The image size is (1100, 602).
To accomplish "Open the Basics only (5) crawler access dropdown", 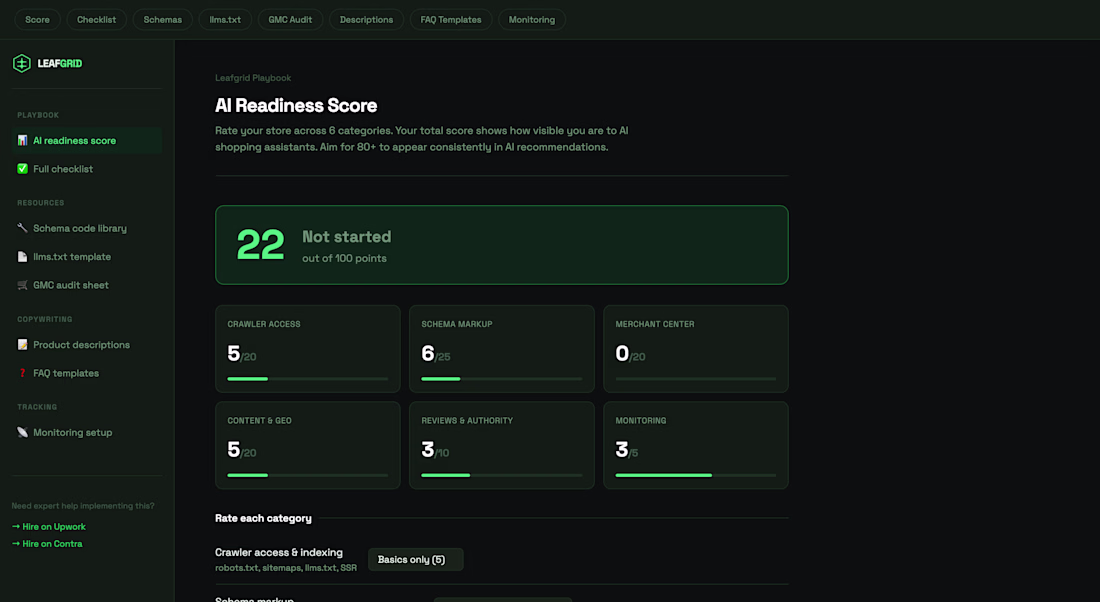I will tap(415, 559).
